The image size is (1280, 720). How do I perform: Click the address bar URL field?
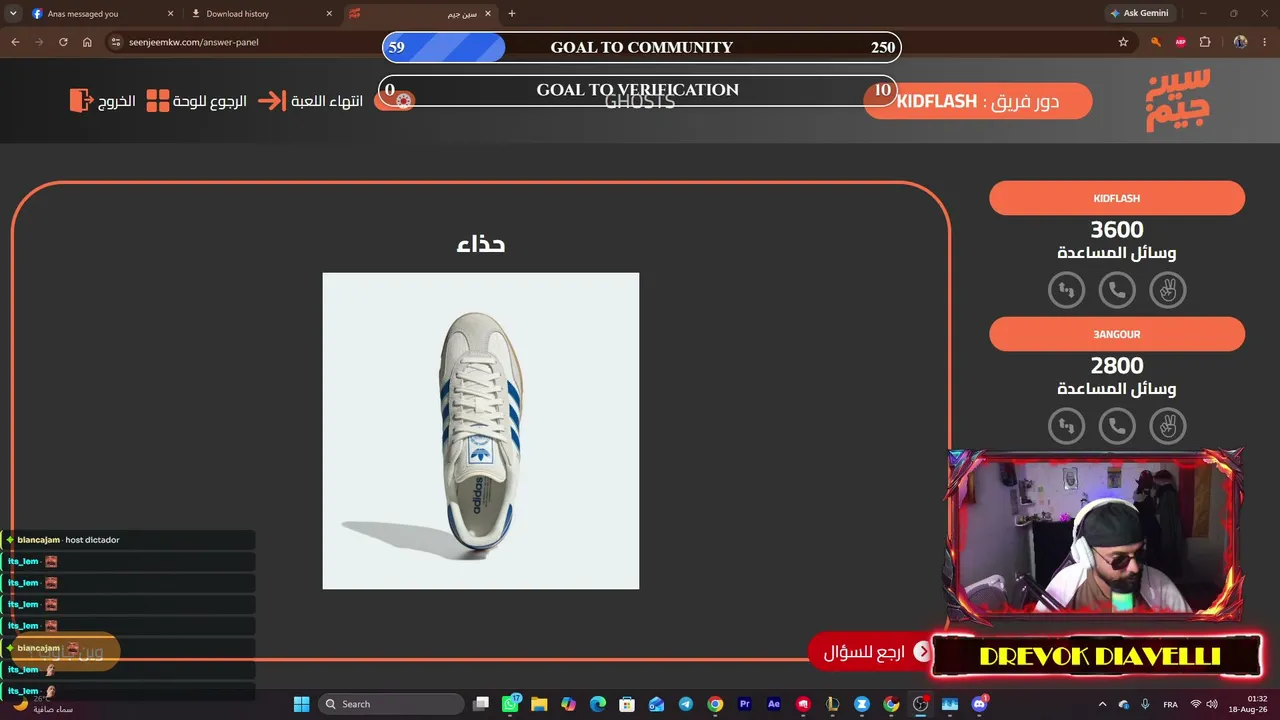(x=620, y=42)
